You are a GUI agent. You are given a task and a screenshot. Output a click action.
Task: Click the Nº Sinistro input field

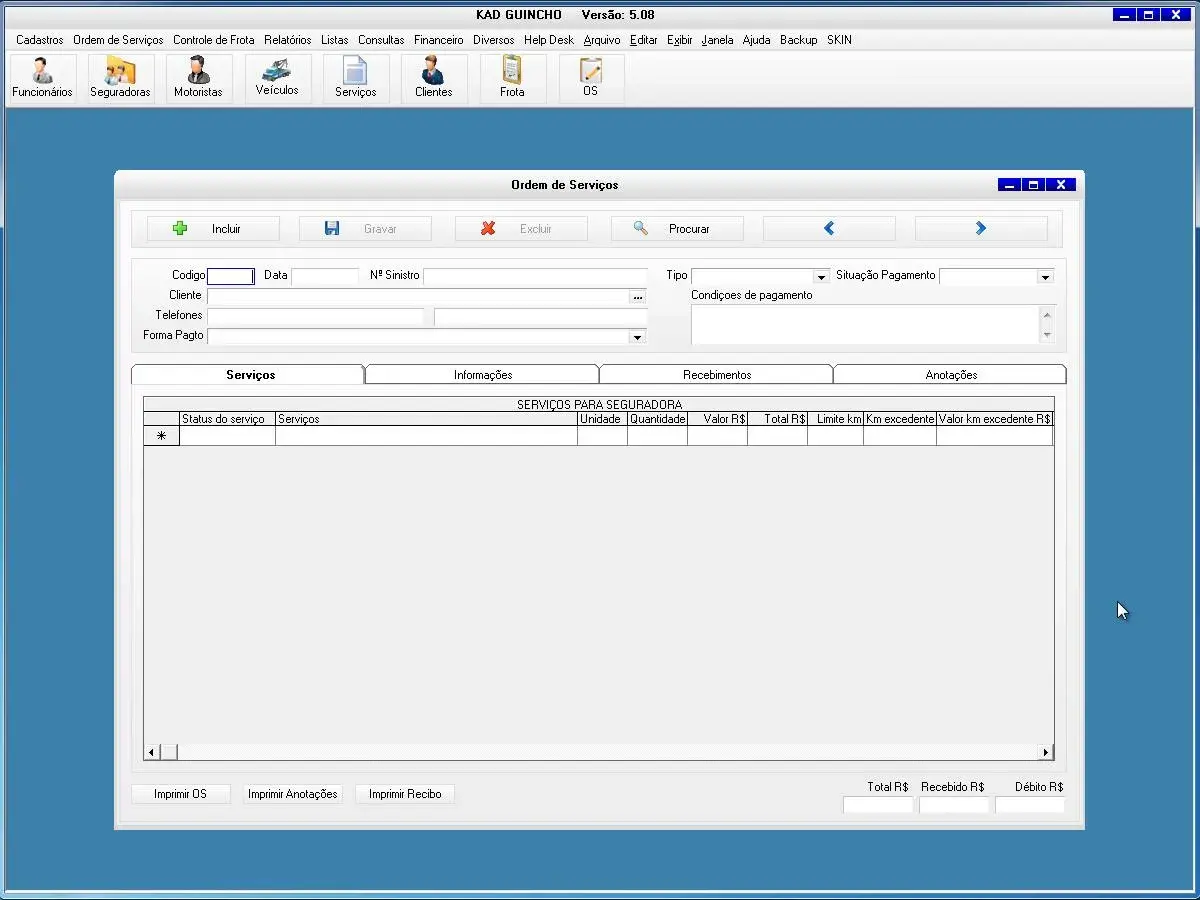(535, 276)
